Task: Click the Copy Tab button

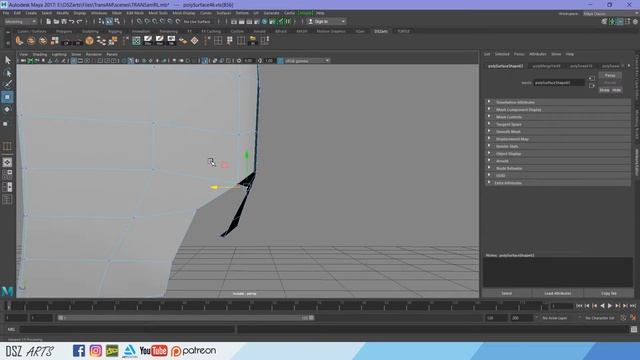Action: 608,293
